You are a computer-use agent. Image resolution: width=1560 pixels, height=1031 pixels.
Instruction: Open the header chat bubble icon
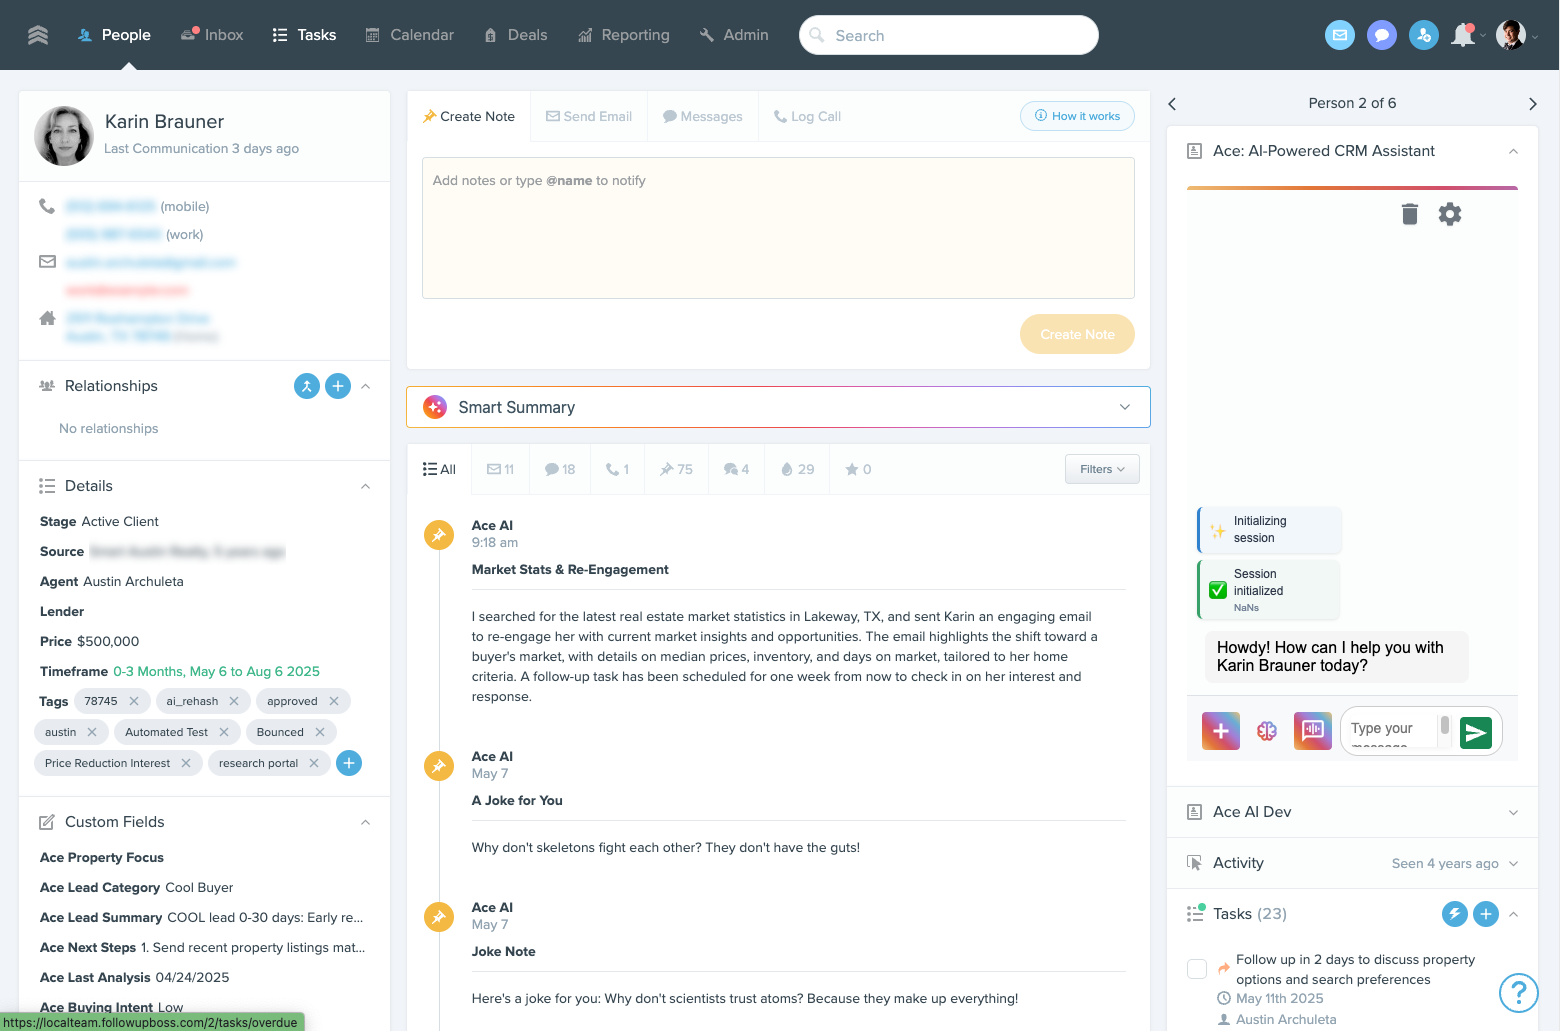point(1382,35)
